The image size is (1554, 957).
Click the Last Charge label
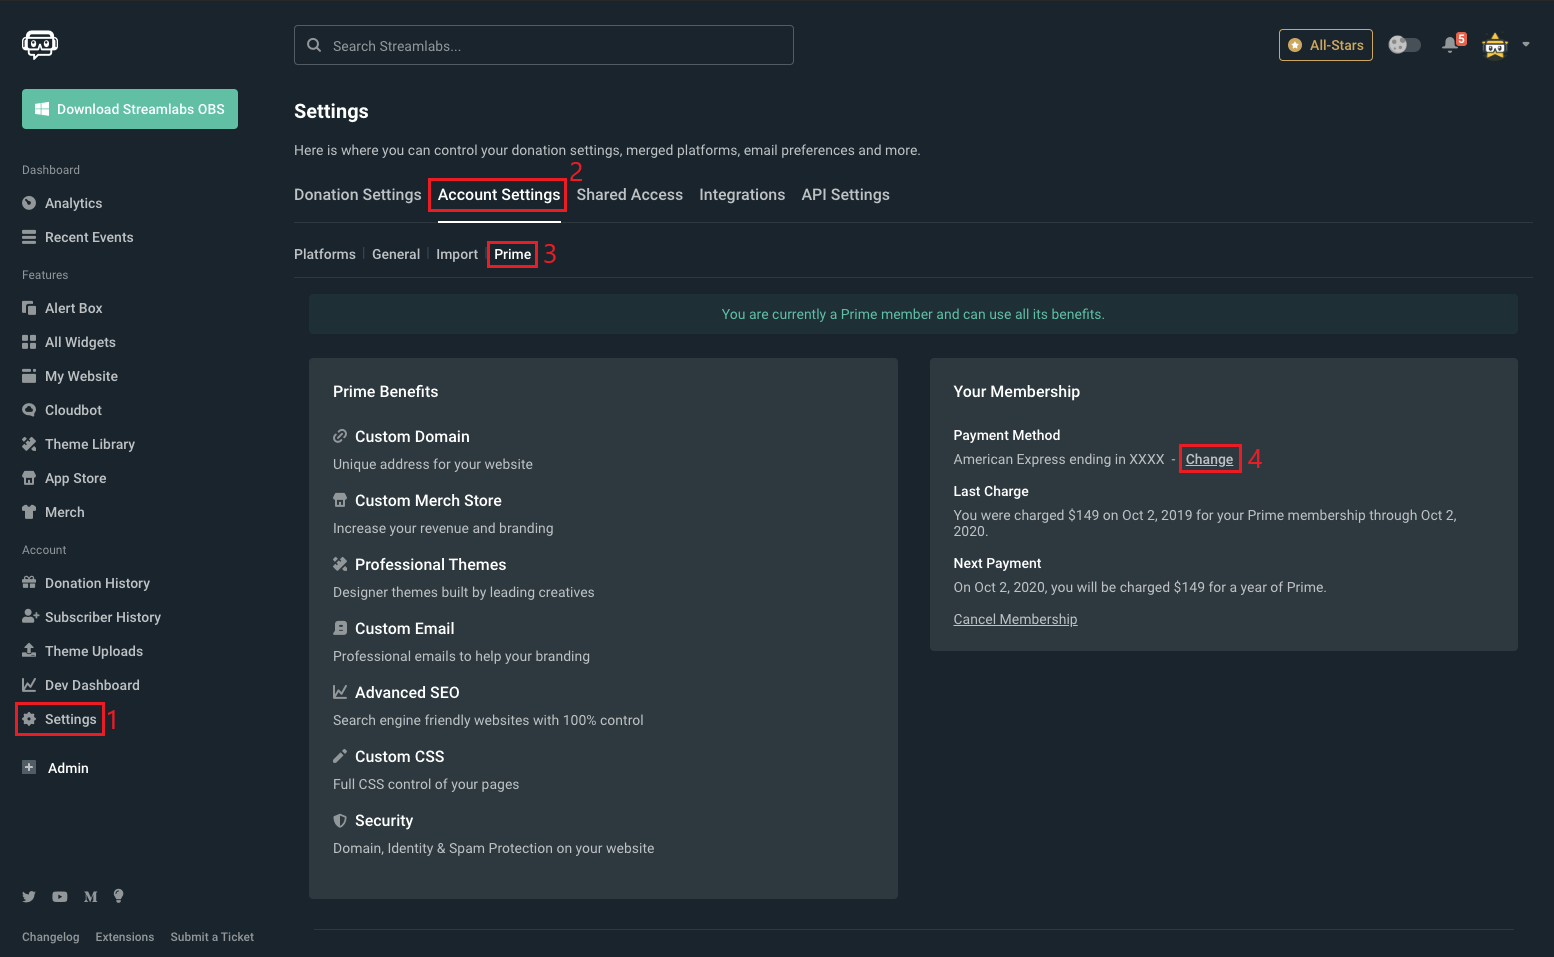pyautogui.click(x=991, y=491)
